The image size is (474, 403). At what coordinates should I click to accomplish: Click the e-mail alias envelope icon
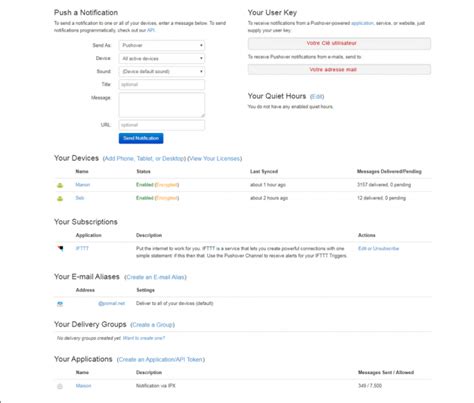pos(60,304)
